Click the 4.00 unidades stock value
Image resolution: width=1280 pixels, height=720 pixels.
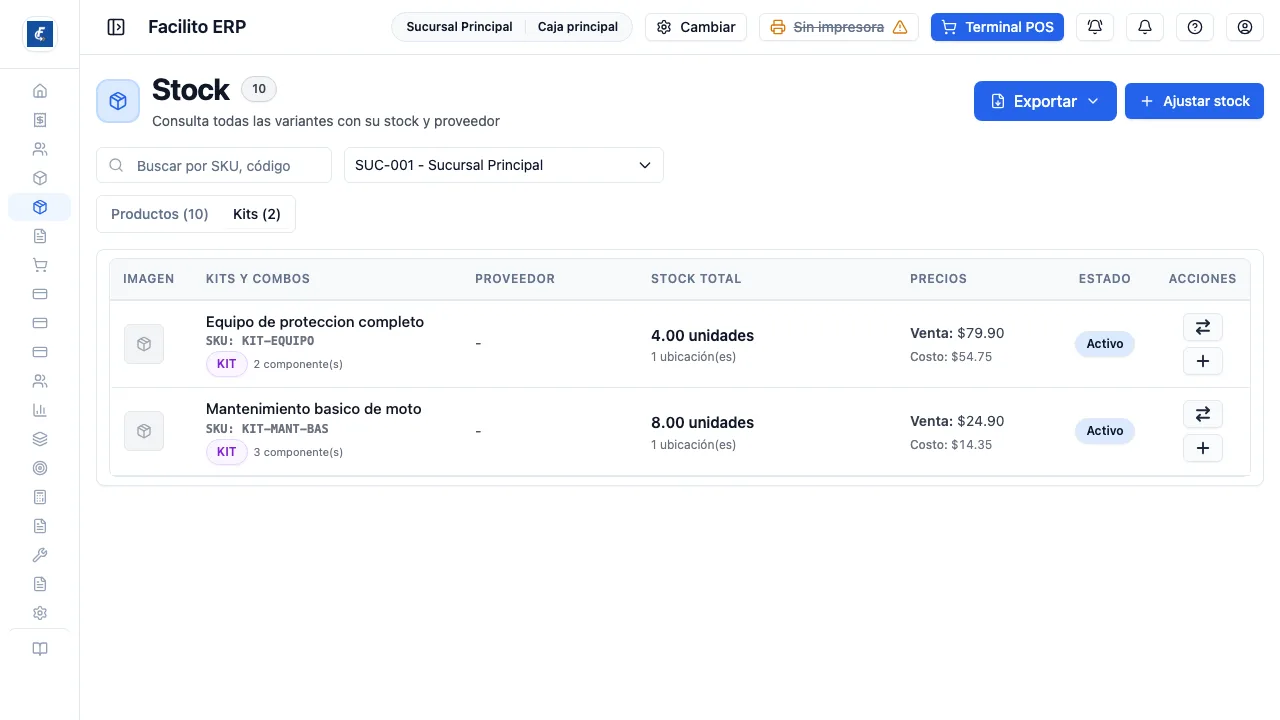(702, 336)
